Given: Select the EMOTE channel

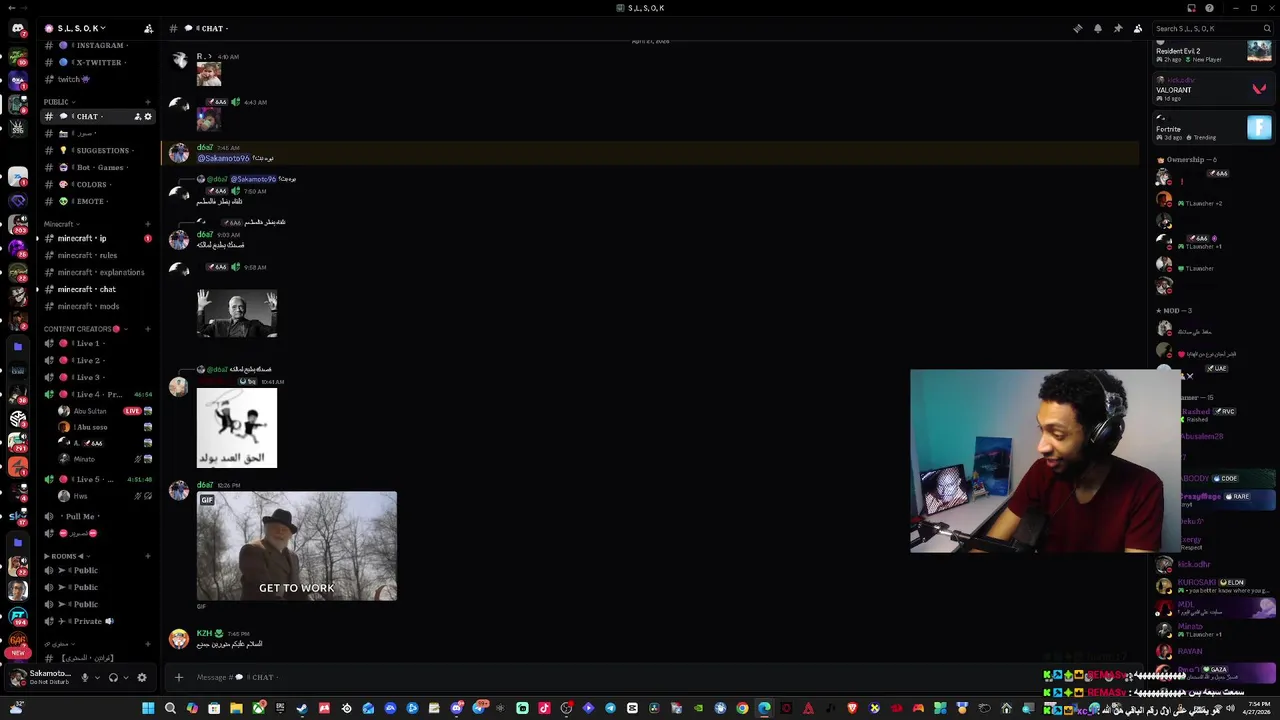Looking at the screenshot, I should (98, 201).
